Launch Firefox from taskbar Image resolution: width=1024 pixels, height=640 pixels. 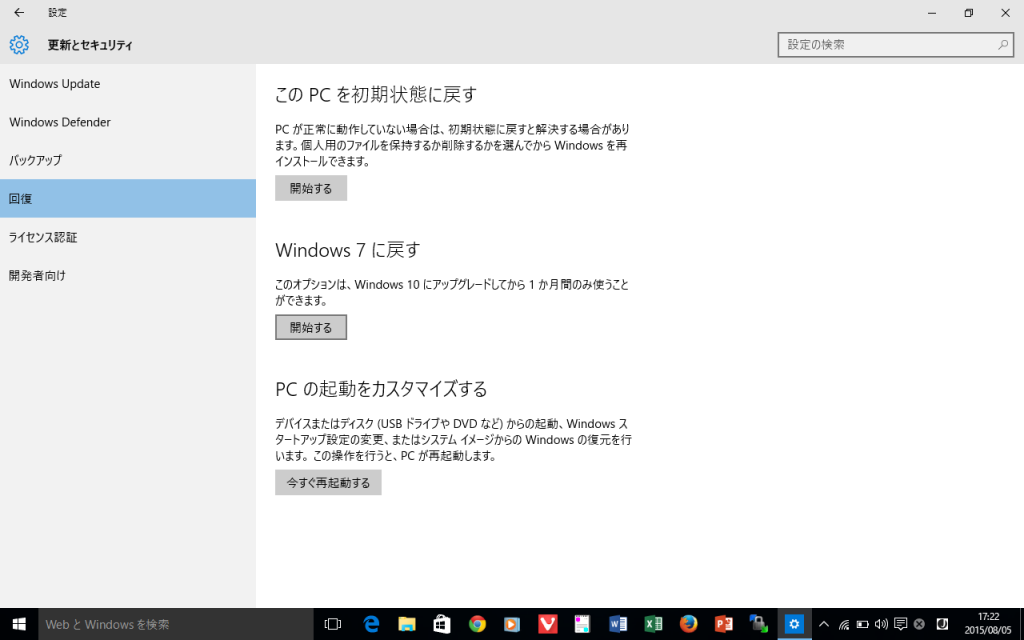tap(688, 624)
